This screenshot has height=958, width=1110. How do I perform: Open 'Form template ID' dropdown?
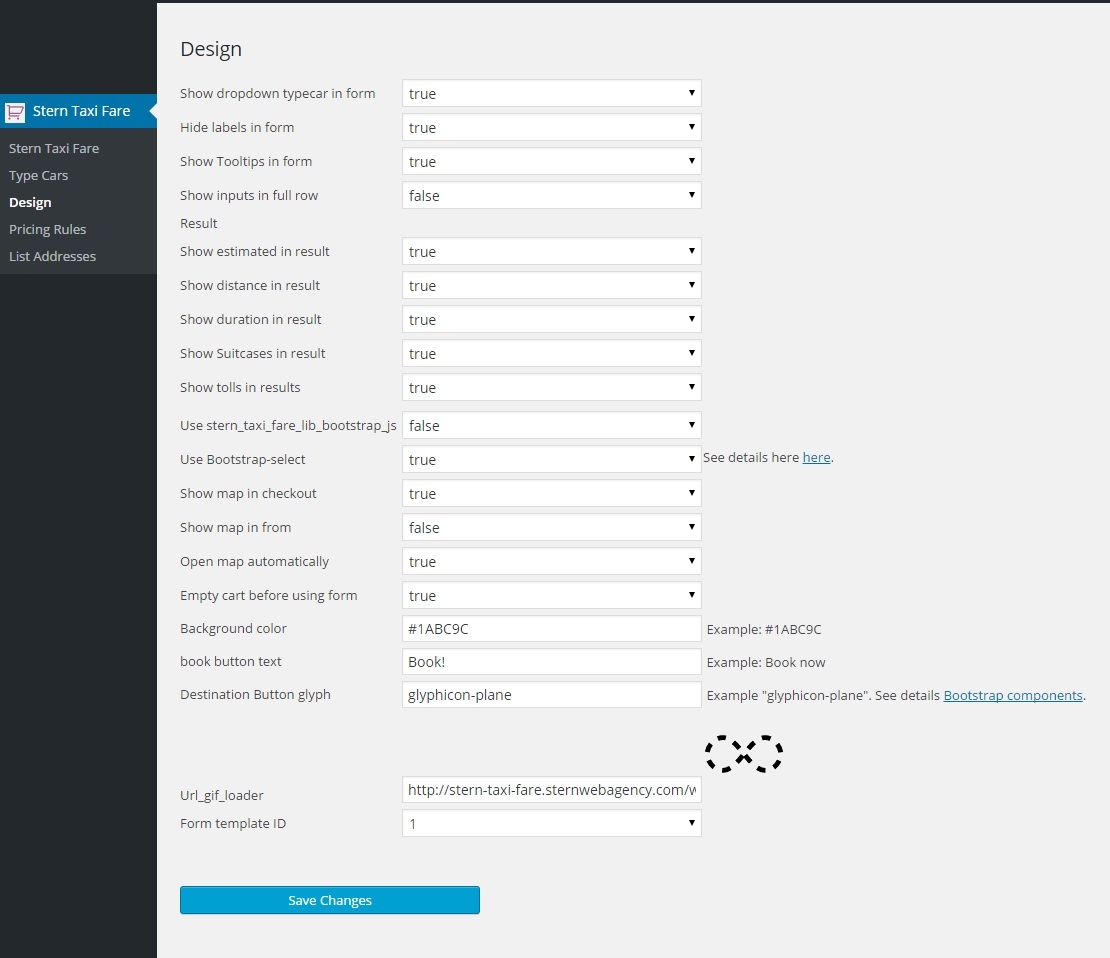(x=551, y=823)
